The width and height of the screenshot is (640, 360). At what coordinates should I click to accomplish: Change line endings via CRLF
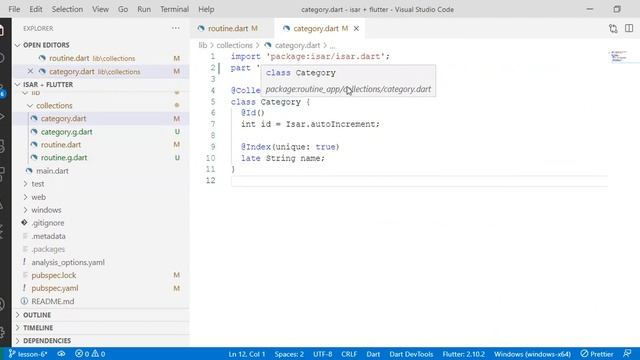pyautogui.click(x=349, y=354)
